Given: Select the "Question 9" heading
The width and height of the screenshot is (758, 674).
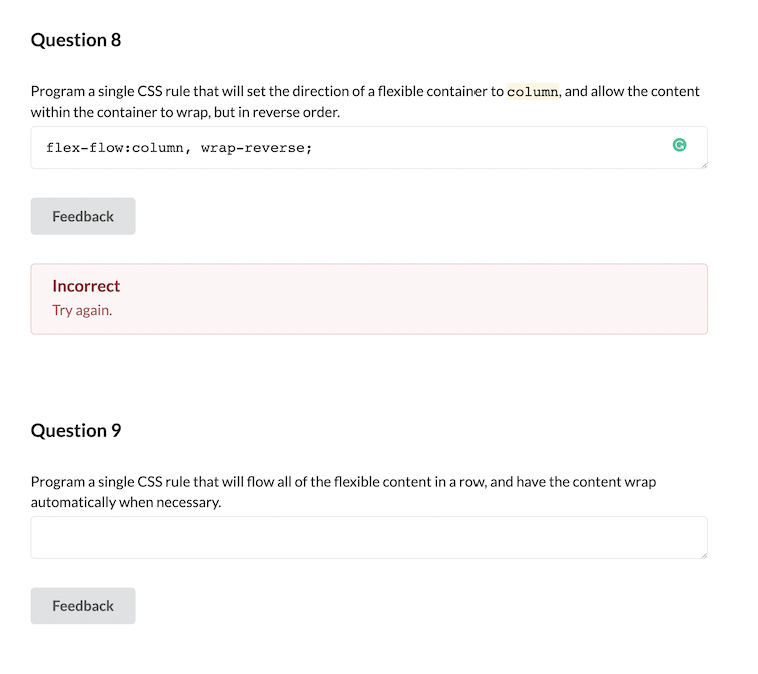Looking at the screenshot, I should click(76, 430).
